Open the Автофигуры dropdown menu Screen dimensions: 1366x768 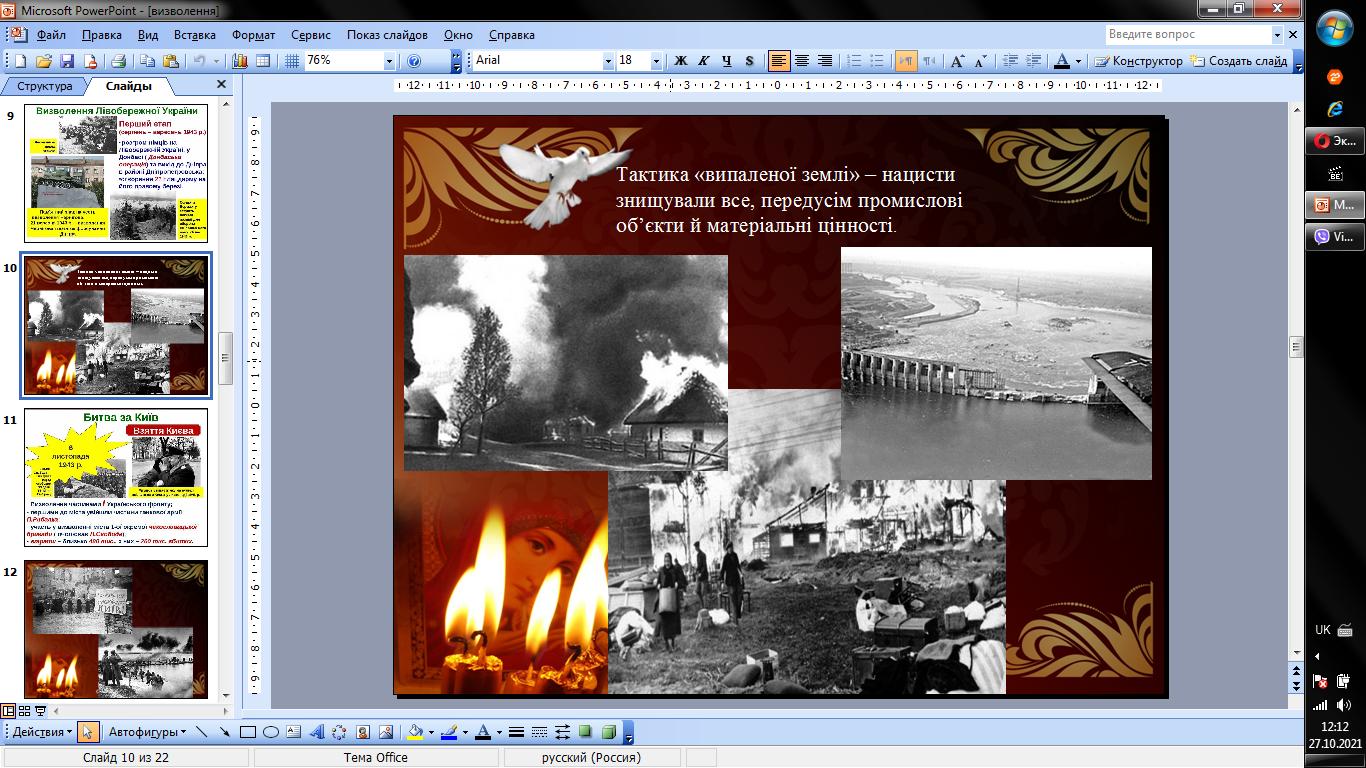click(147, 732)
